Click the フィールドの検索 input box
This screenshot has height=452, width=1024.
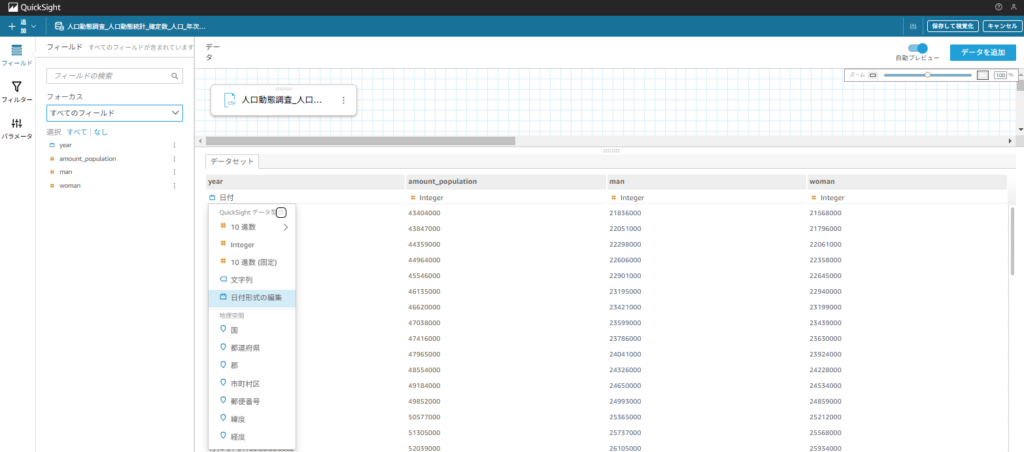pos(108,76)
